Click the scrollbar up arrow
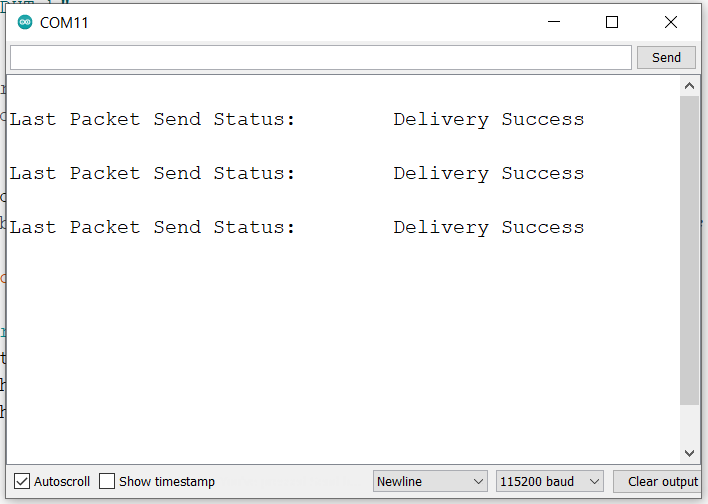The width and height of the screenshot is (708, 504). (x=689, y=87)
